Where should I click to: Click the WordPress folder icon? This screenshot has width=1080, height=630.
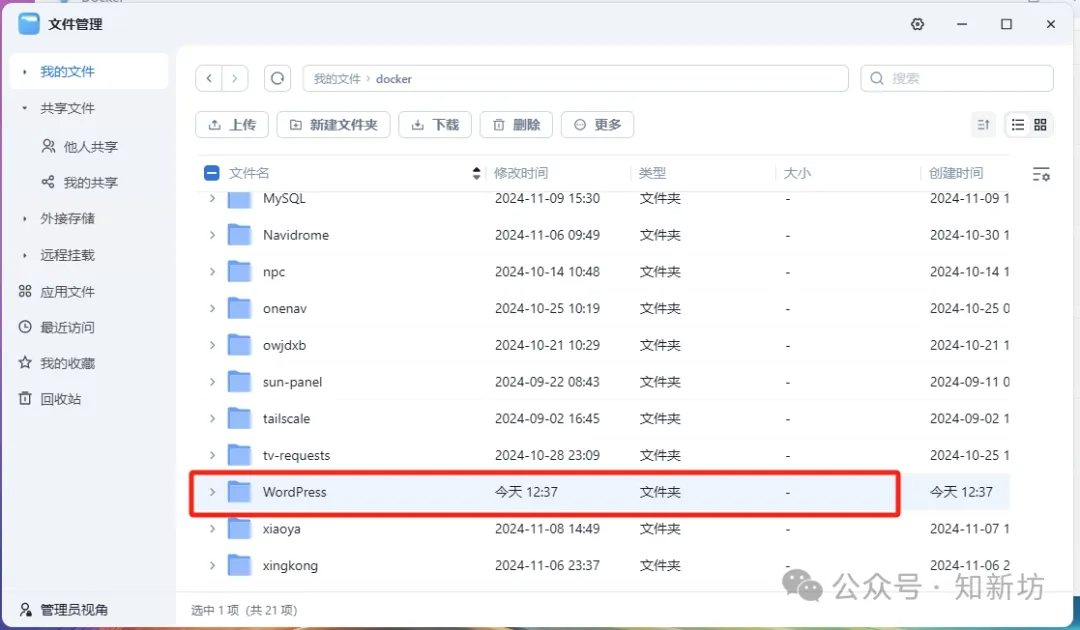click(239, 492)
